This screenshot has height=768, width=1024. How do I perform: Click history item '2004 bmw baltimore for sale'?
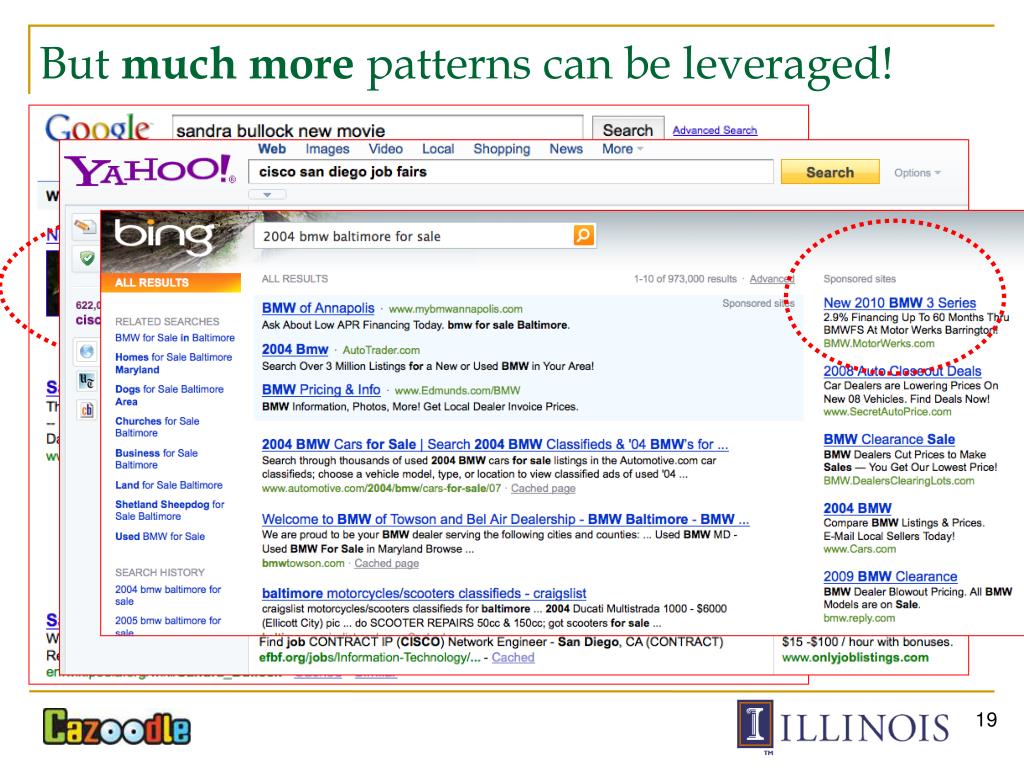pyautogui.click(x=168, y=595)
